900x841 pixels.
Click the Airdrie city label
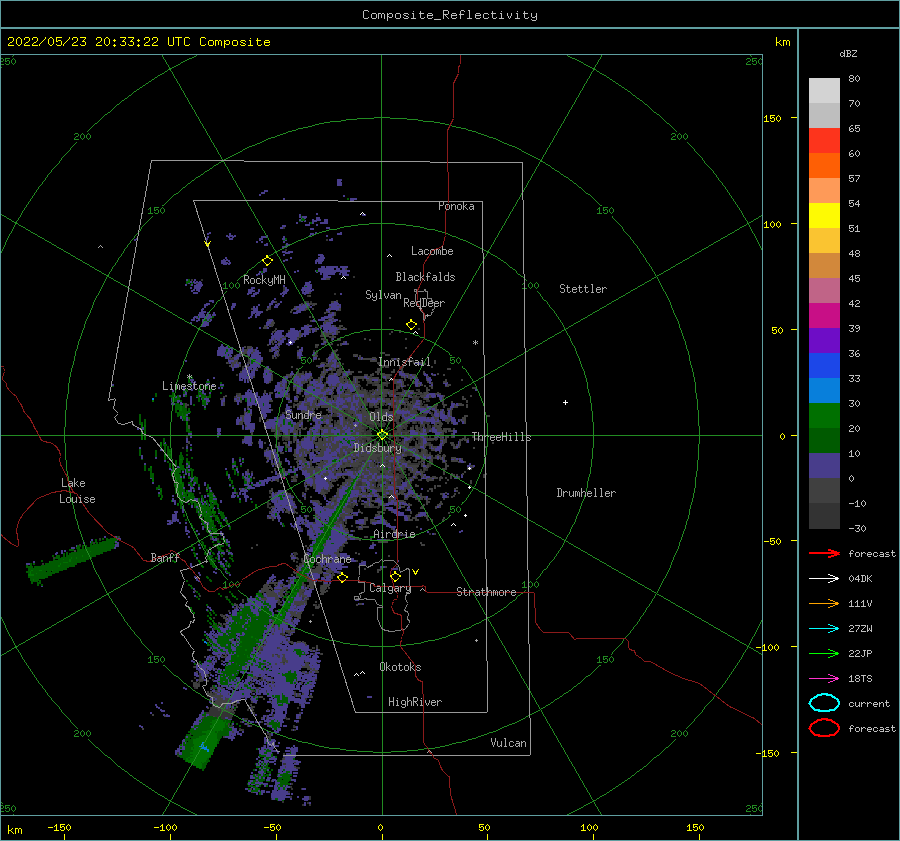(x=394, y=534)
